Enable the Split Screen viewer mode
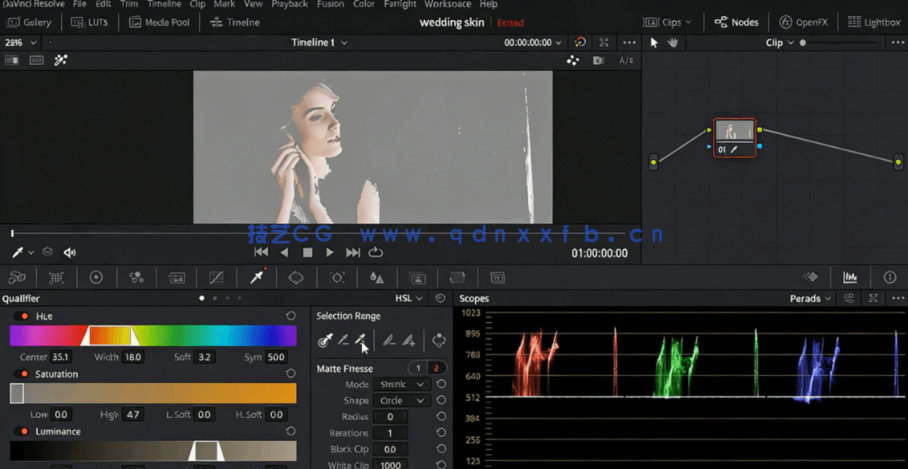Screen dimensions: 908x469 [36, 60]
